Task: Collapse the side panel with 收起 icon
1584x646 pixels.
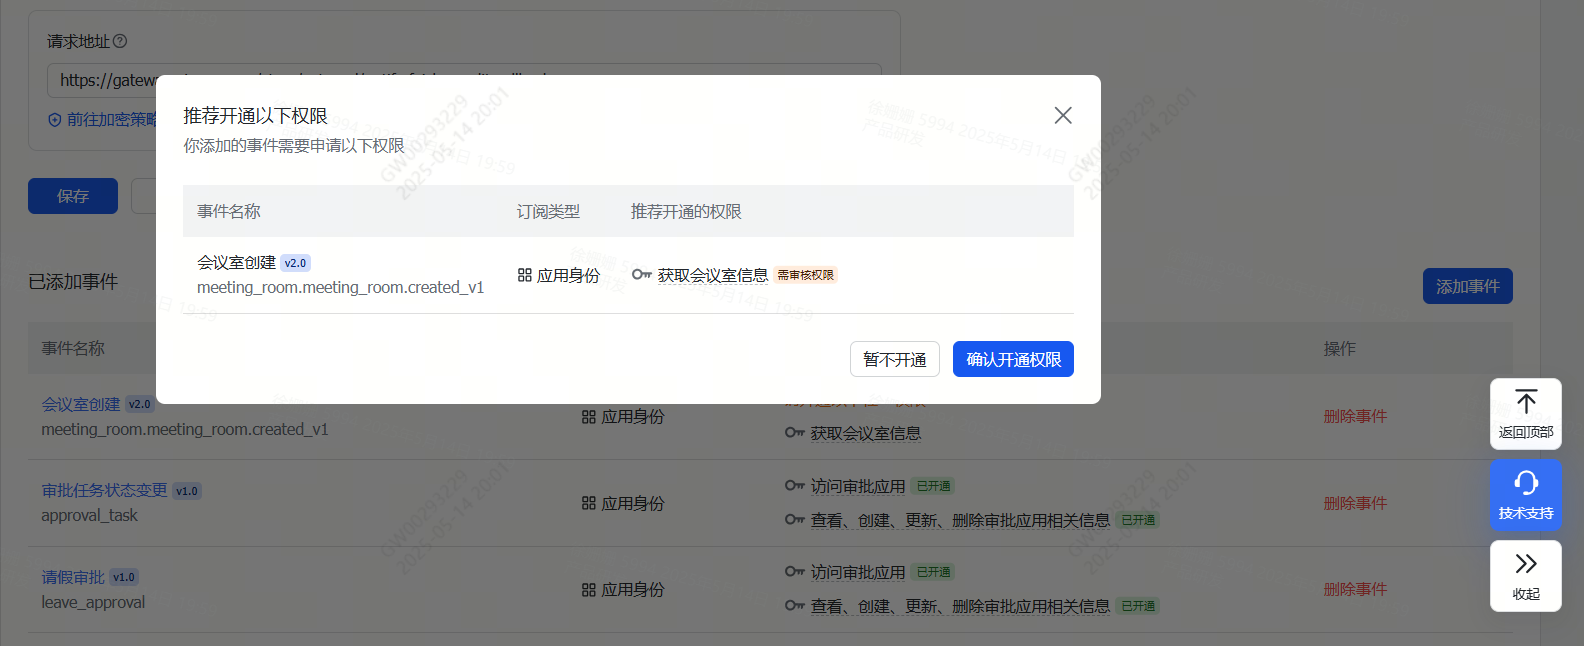Action: point(1526,563)
